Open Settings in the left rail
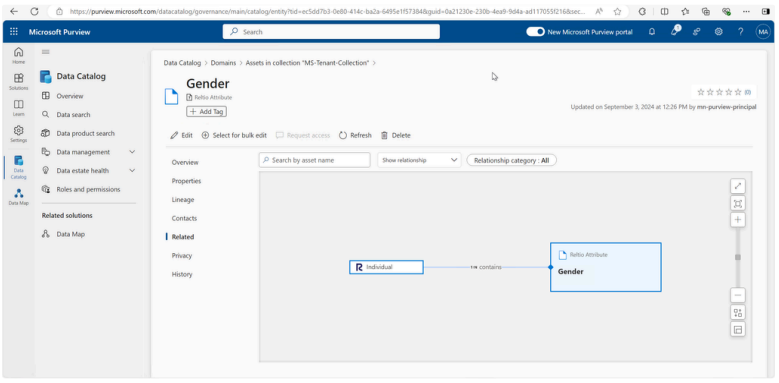Viewport: 779px width, 383px height. [18, 134]
